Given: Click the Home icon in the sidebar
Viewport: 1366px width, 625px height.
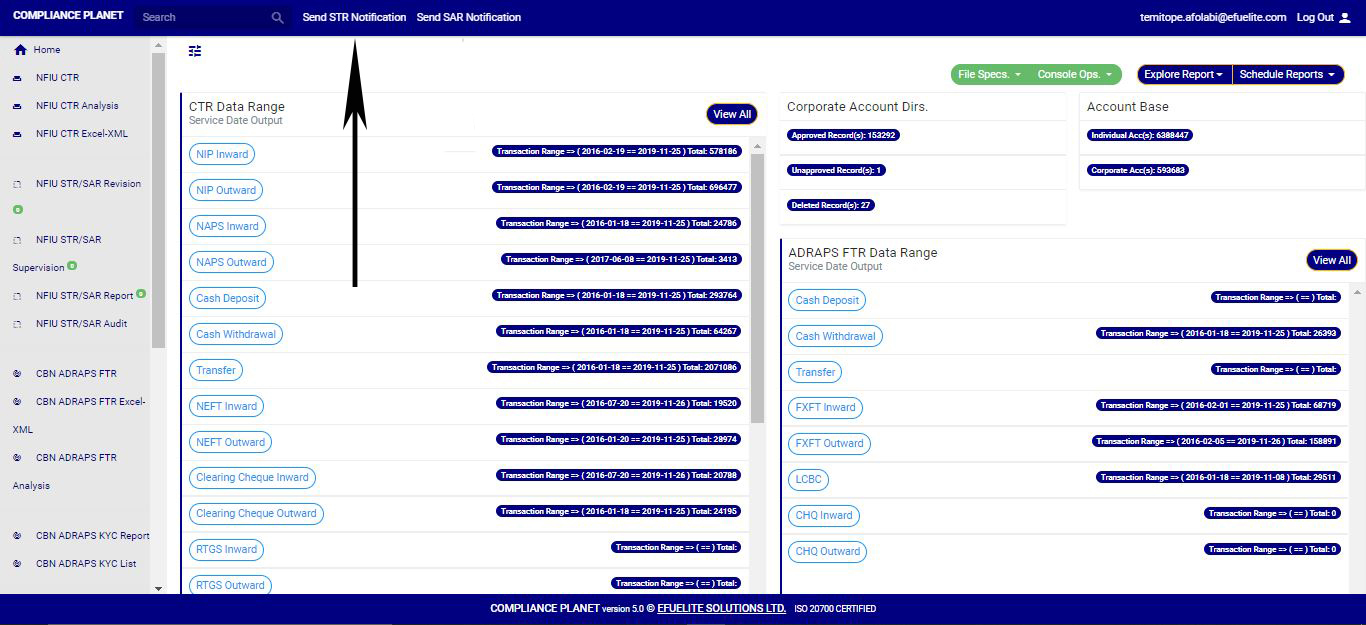Looking at the screenshot, I should (x=20, y=50).
